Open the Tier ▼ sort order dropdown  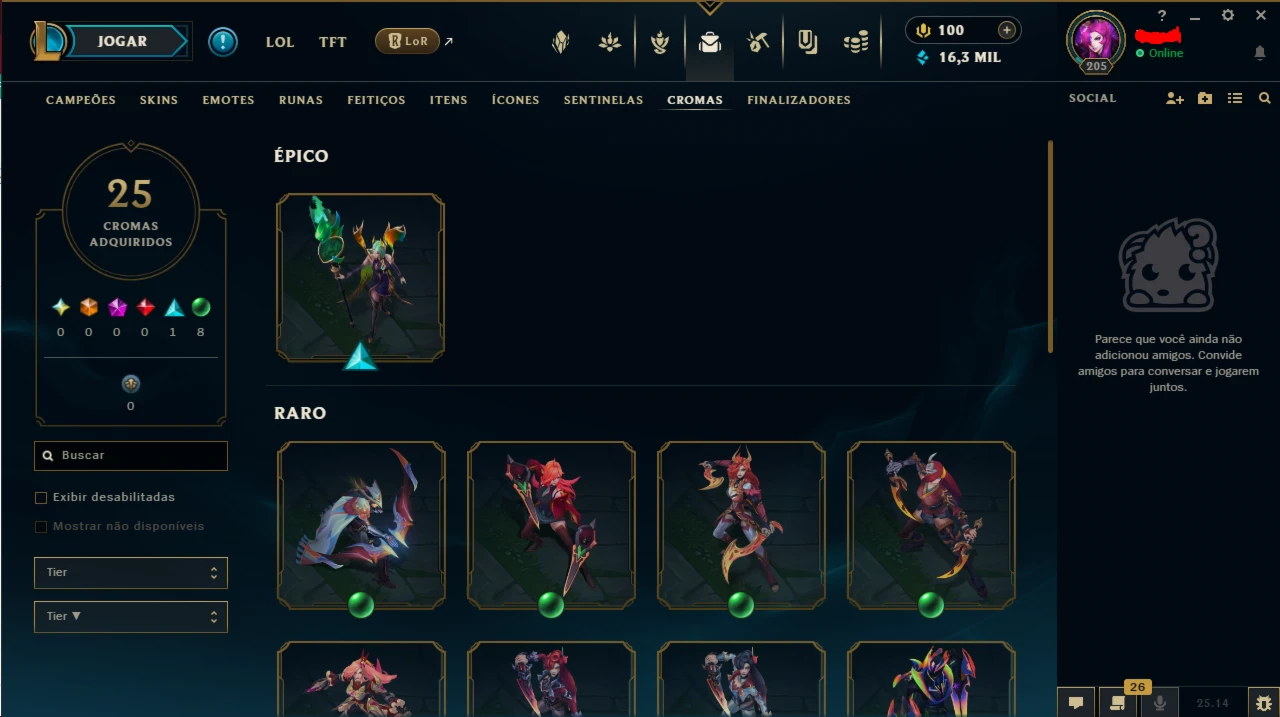[x=131, y=617]
